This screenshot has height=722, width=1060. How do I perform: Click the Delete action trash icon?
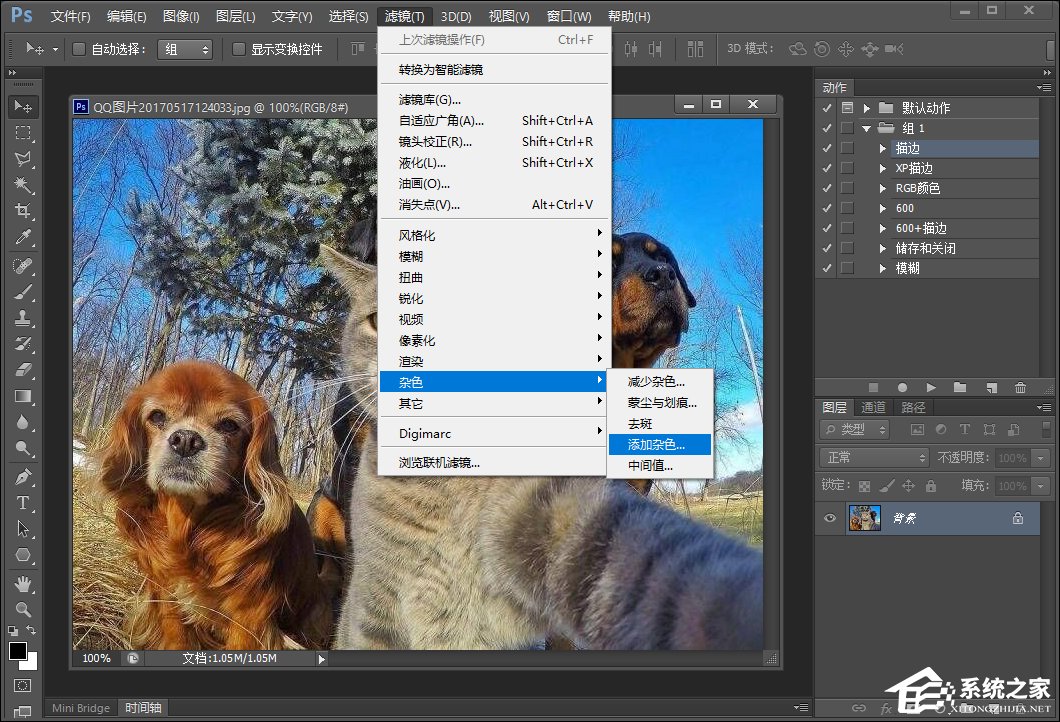1021,387
